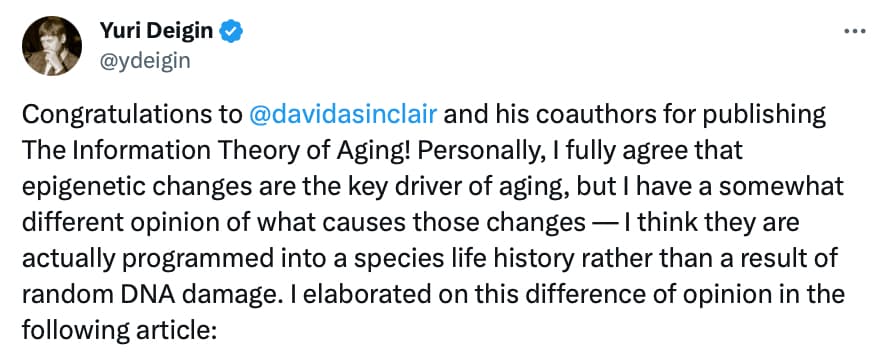
Task: Open the more options ellipsis menu
Action: 854,32
